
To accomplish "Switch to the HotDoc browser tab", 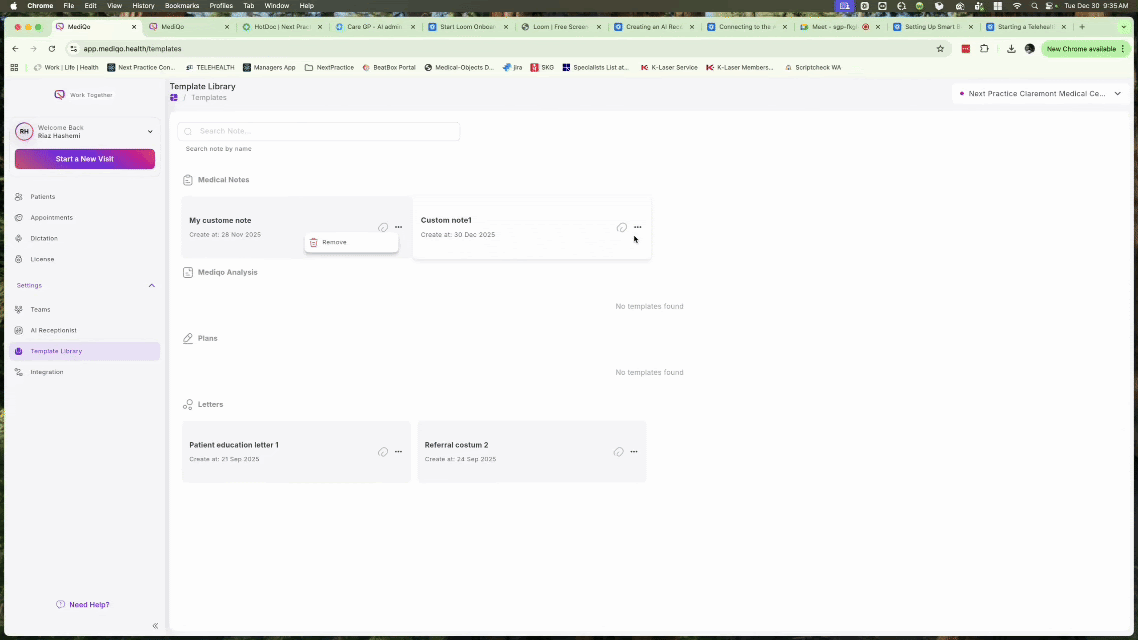I will [282, 27].
